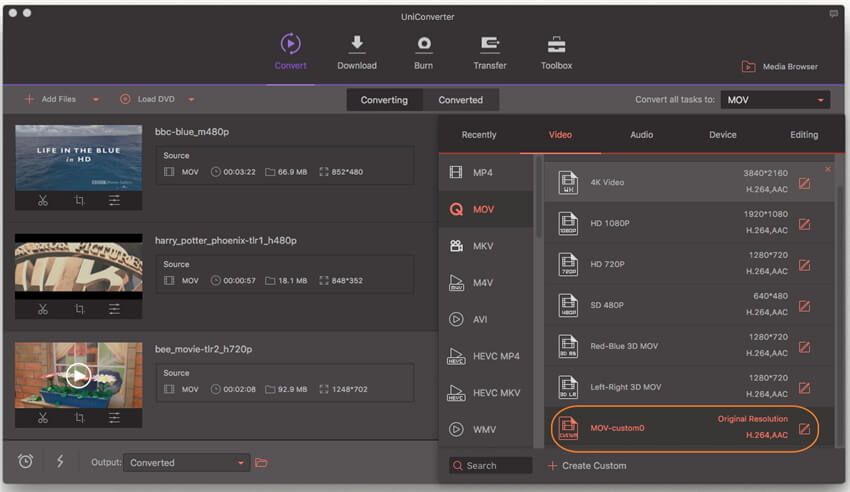850x492 pixels.
Task: Switch to the Converted tab
Action: 461,100
